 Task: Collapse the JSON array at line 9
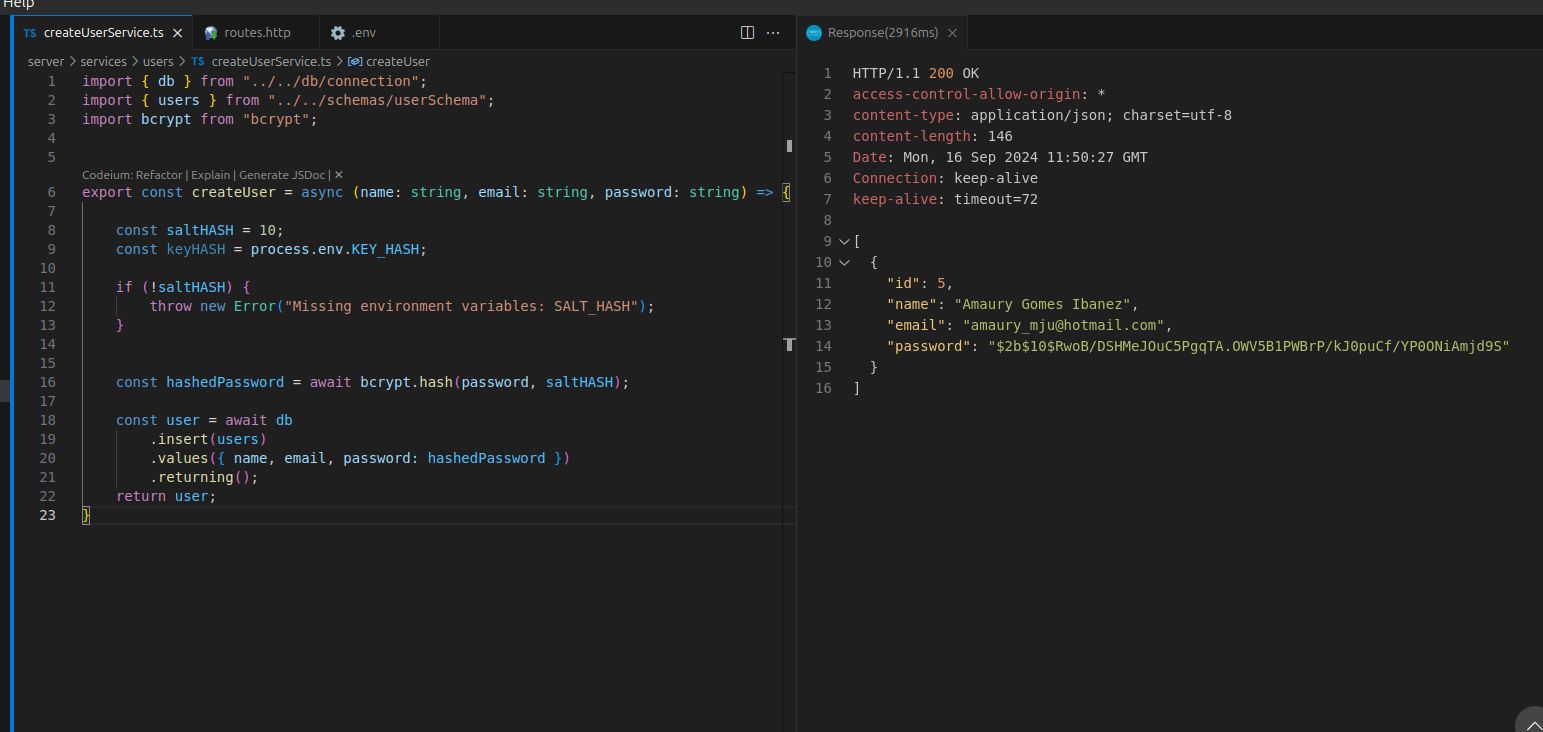pyautogui.click(x=844, y=241)
